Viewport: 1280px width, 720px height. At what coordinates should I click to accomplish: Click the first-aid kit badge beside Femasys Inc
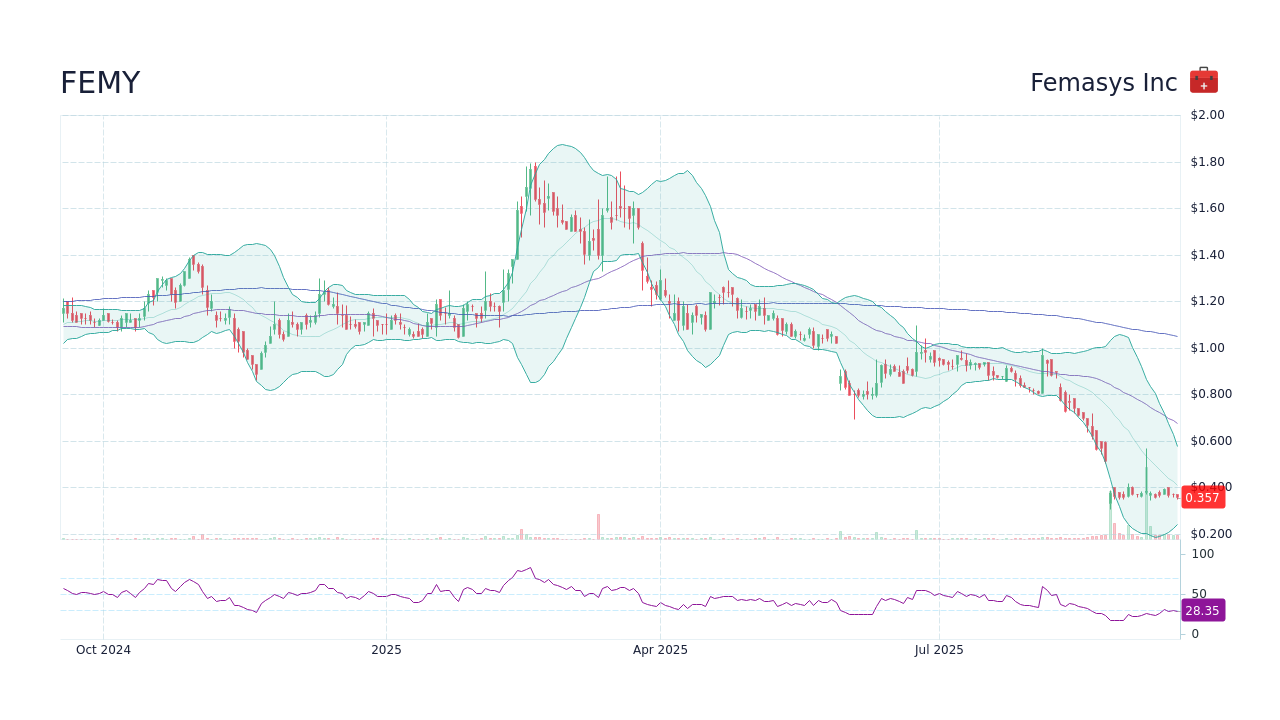(1204, 79)
